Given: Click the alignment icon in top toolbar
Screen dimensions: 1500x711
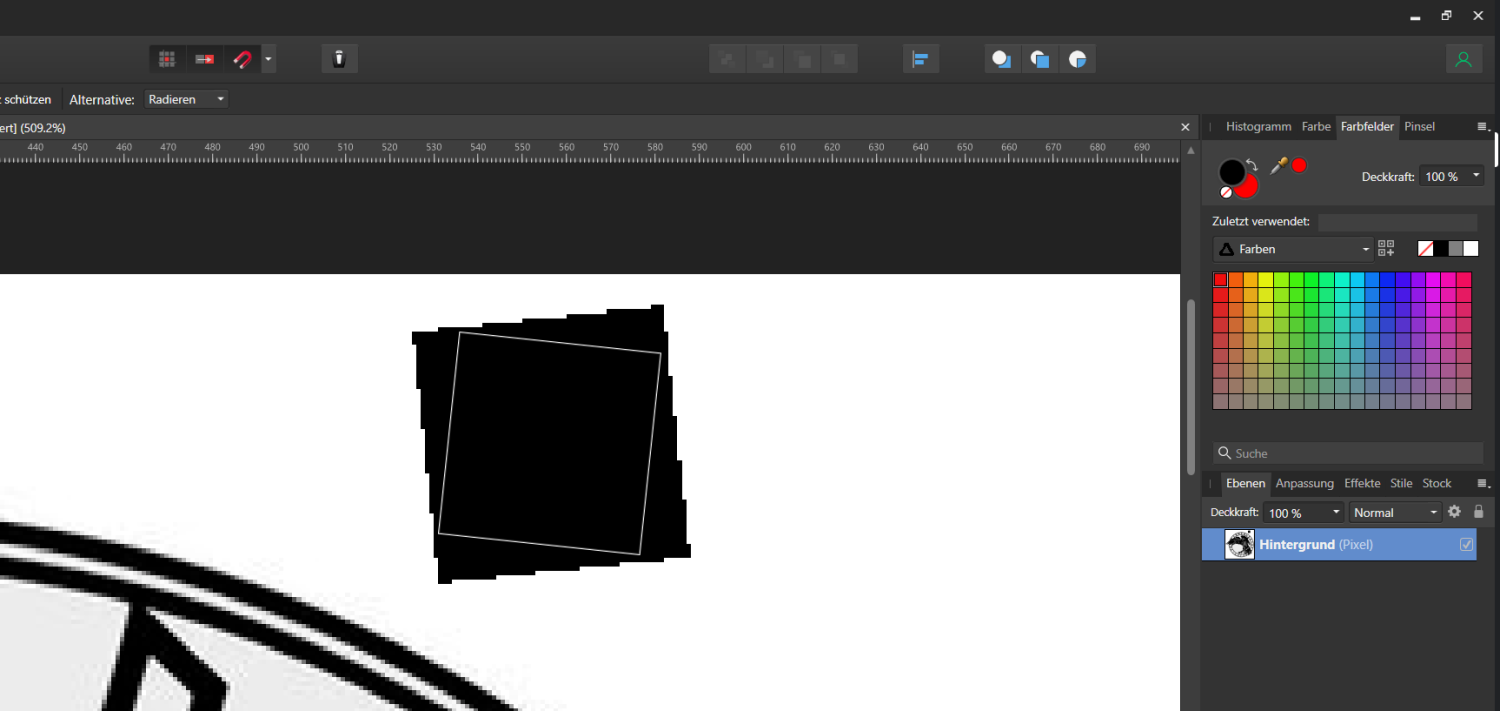Looking at the screenshot, I should tap(920, 59).
